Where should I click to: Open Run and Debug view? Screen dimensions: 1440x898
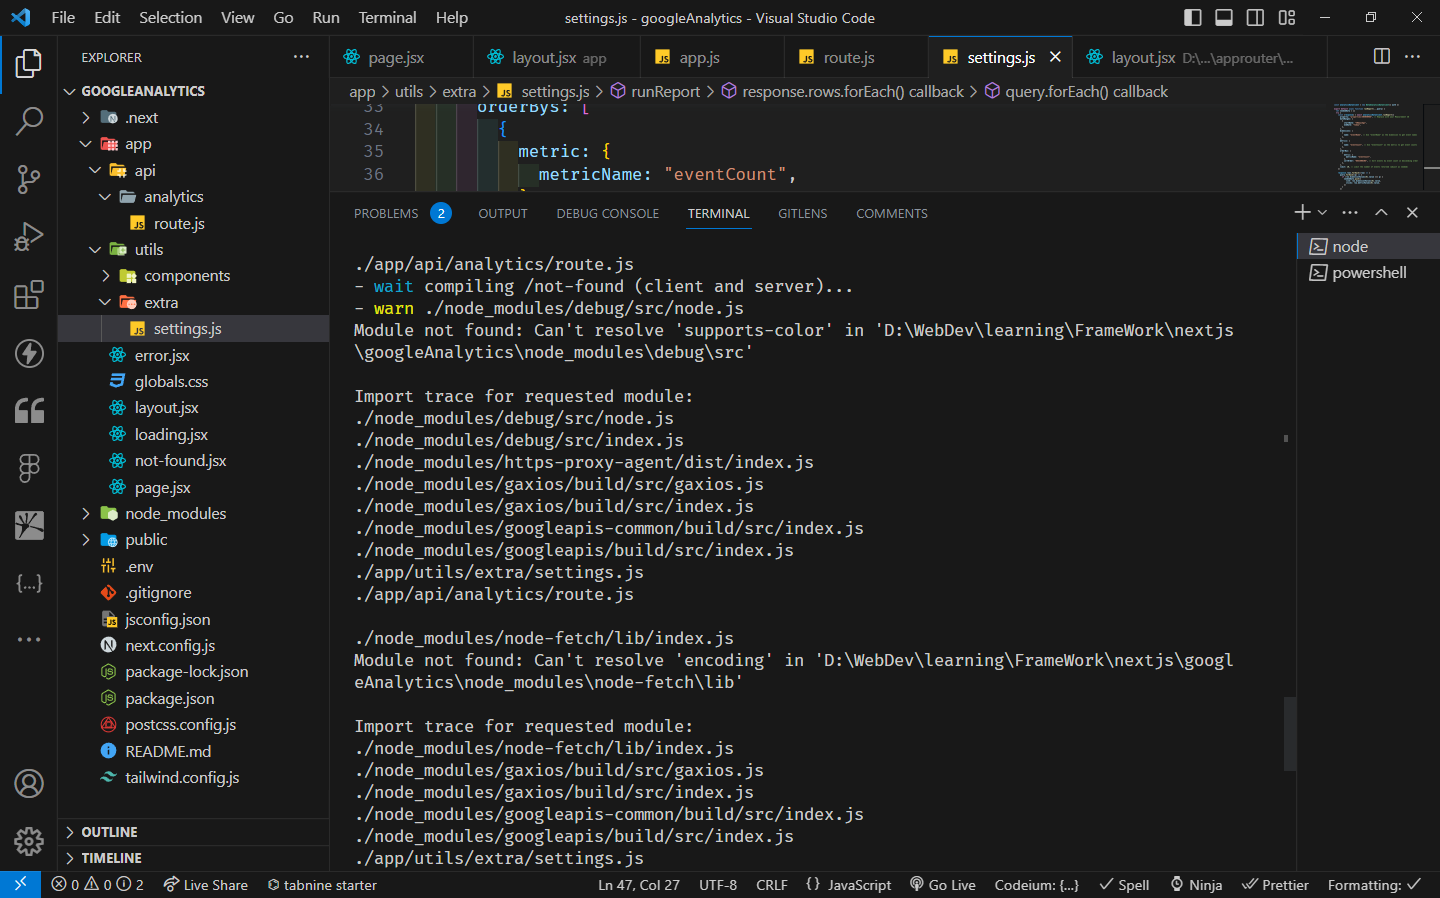click(x=29, y=237)
